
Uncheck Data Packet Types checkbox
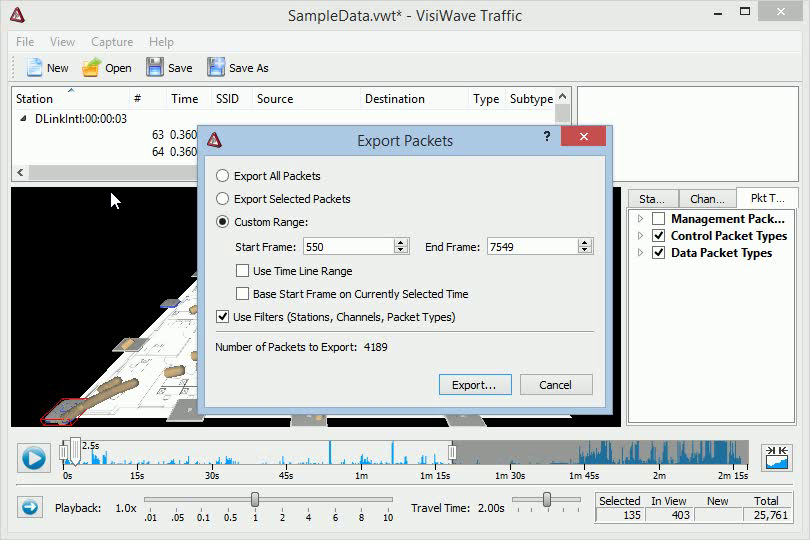pos(659,253)
